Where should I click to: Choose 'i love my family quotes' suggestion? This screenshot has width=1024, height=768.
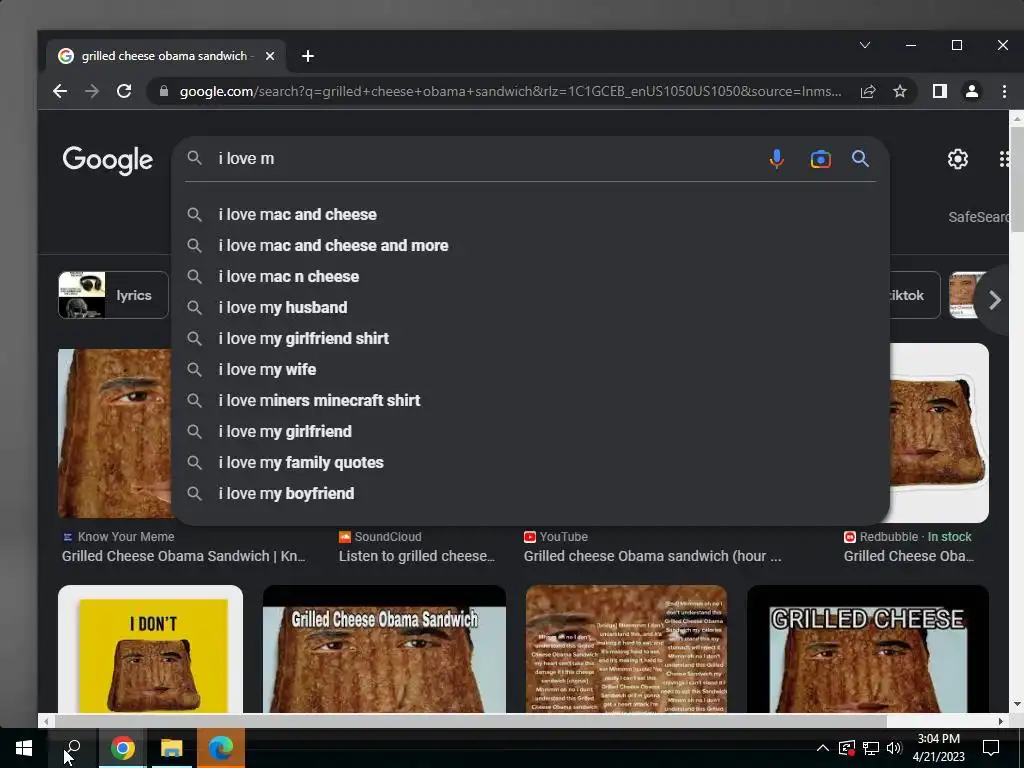pos(530,462)
